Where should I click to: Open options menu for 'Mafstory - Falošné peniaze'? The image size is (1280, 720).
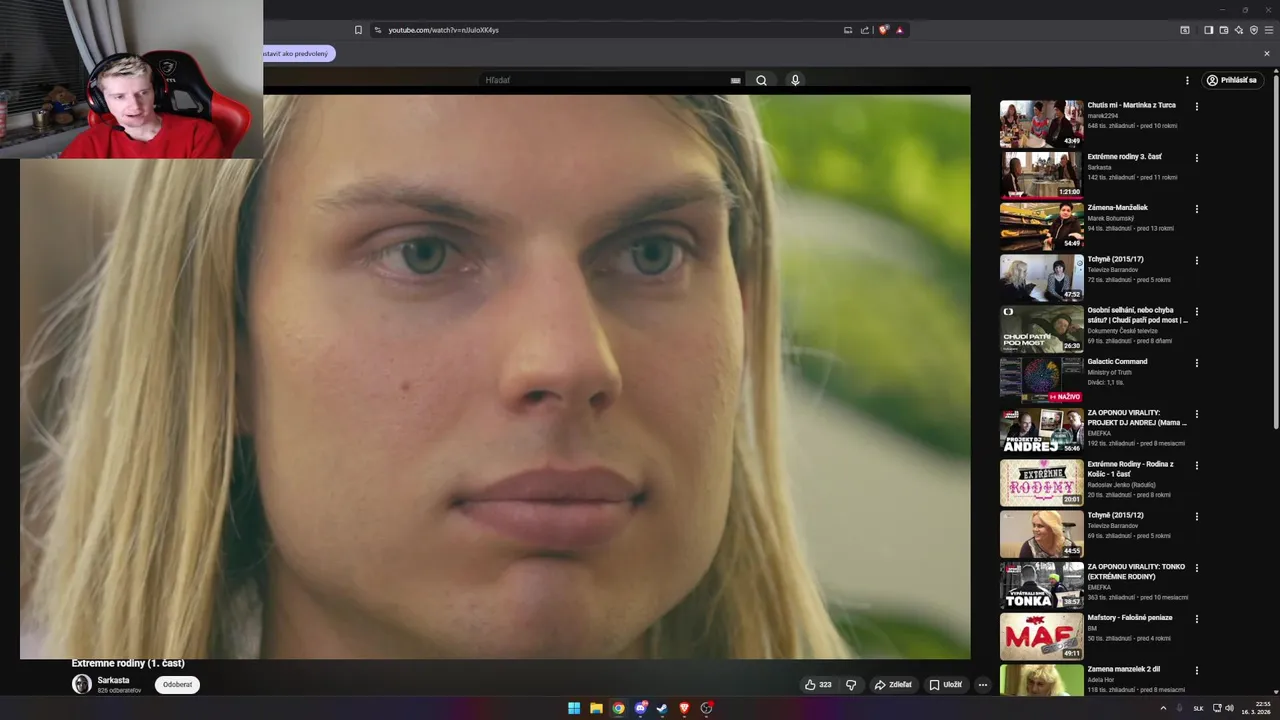[1197, 619]
